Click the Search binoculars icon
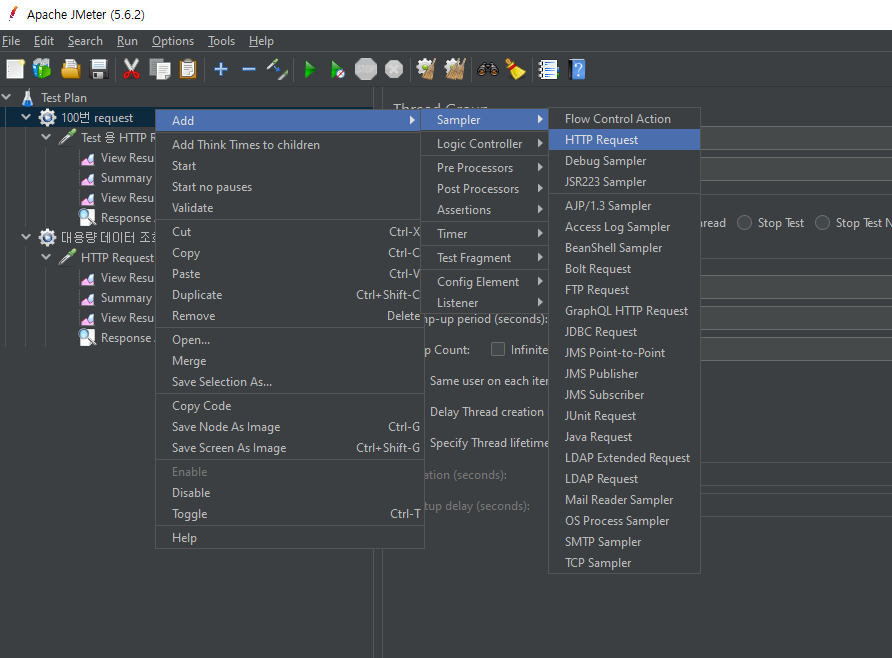The image size is (892, 658). (488, 69)
